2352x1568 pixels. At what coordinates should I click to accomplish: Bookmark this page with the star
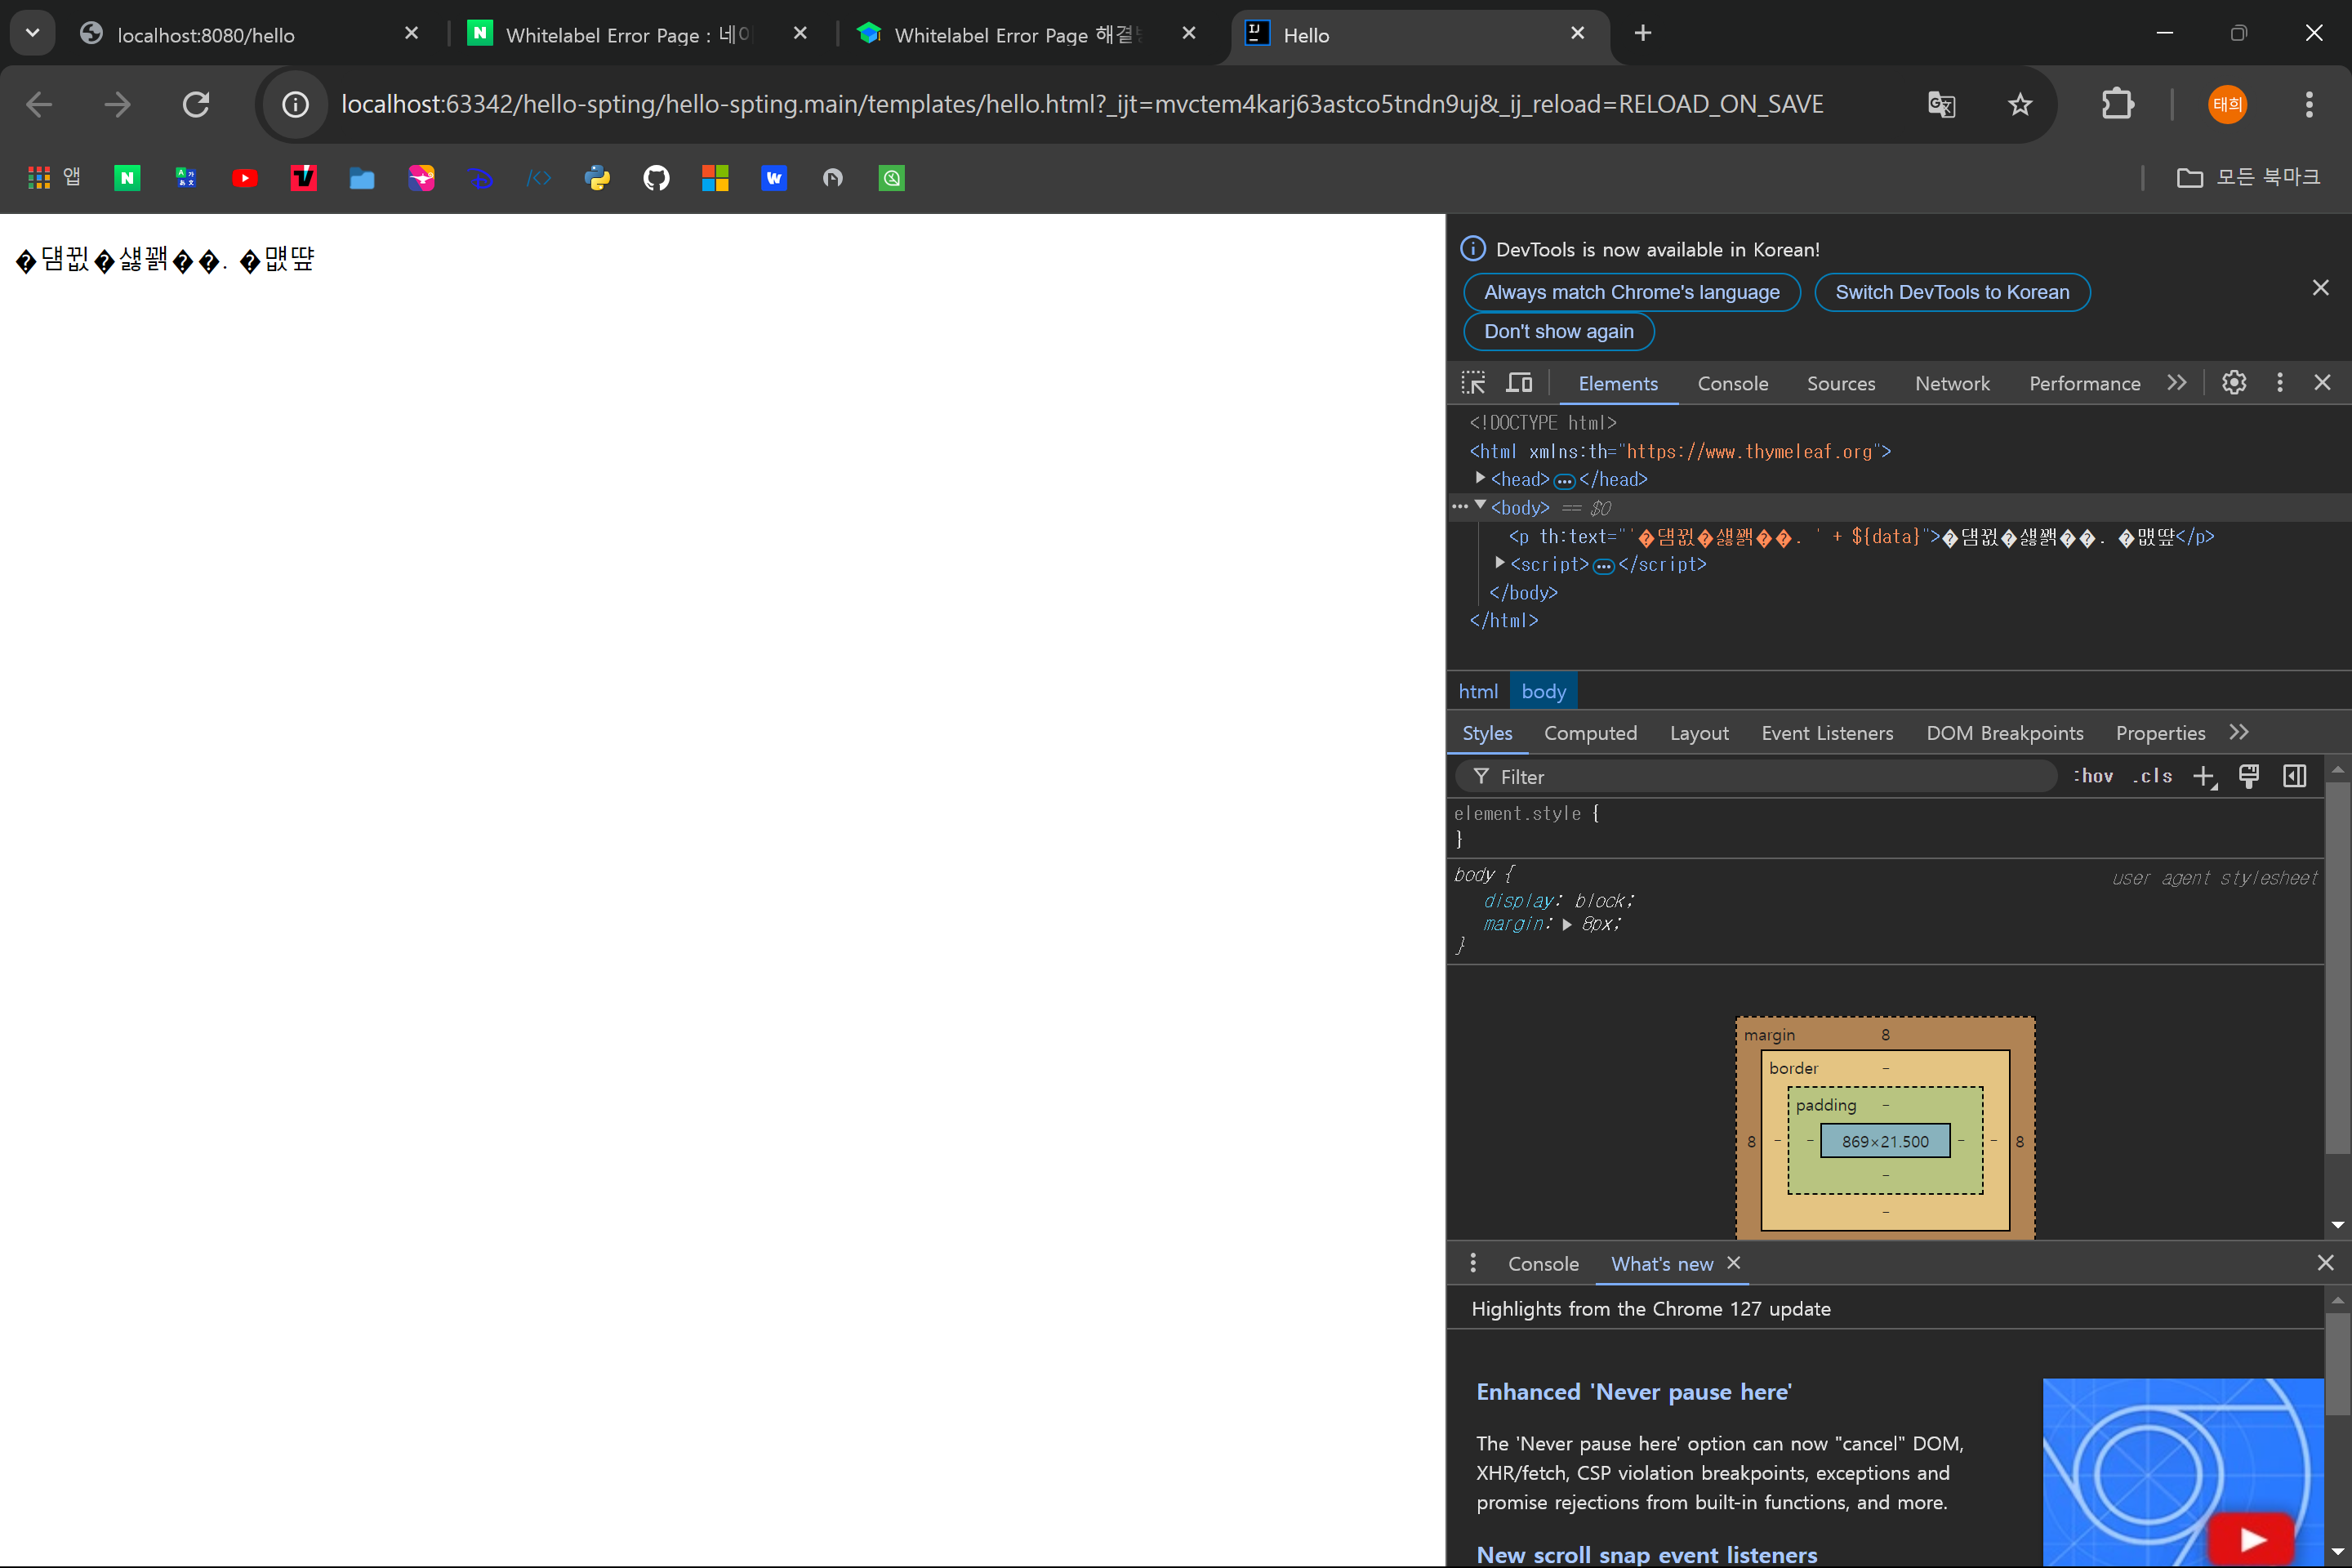pos(2019,104)
